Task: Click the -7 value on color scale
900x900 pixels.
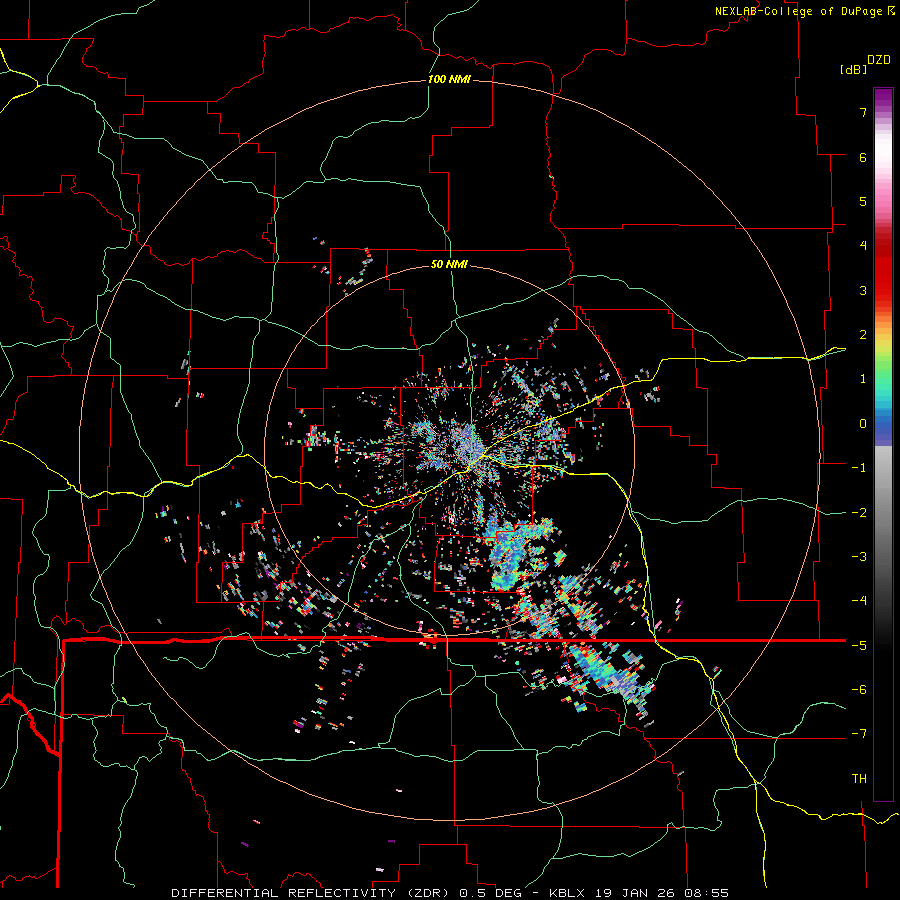Action: [859, 734]
